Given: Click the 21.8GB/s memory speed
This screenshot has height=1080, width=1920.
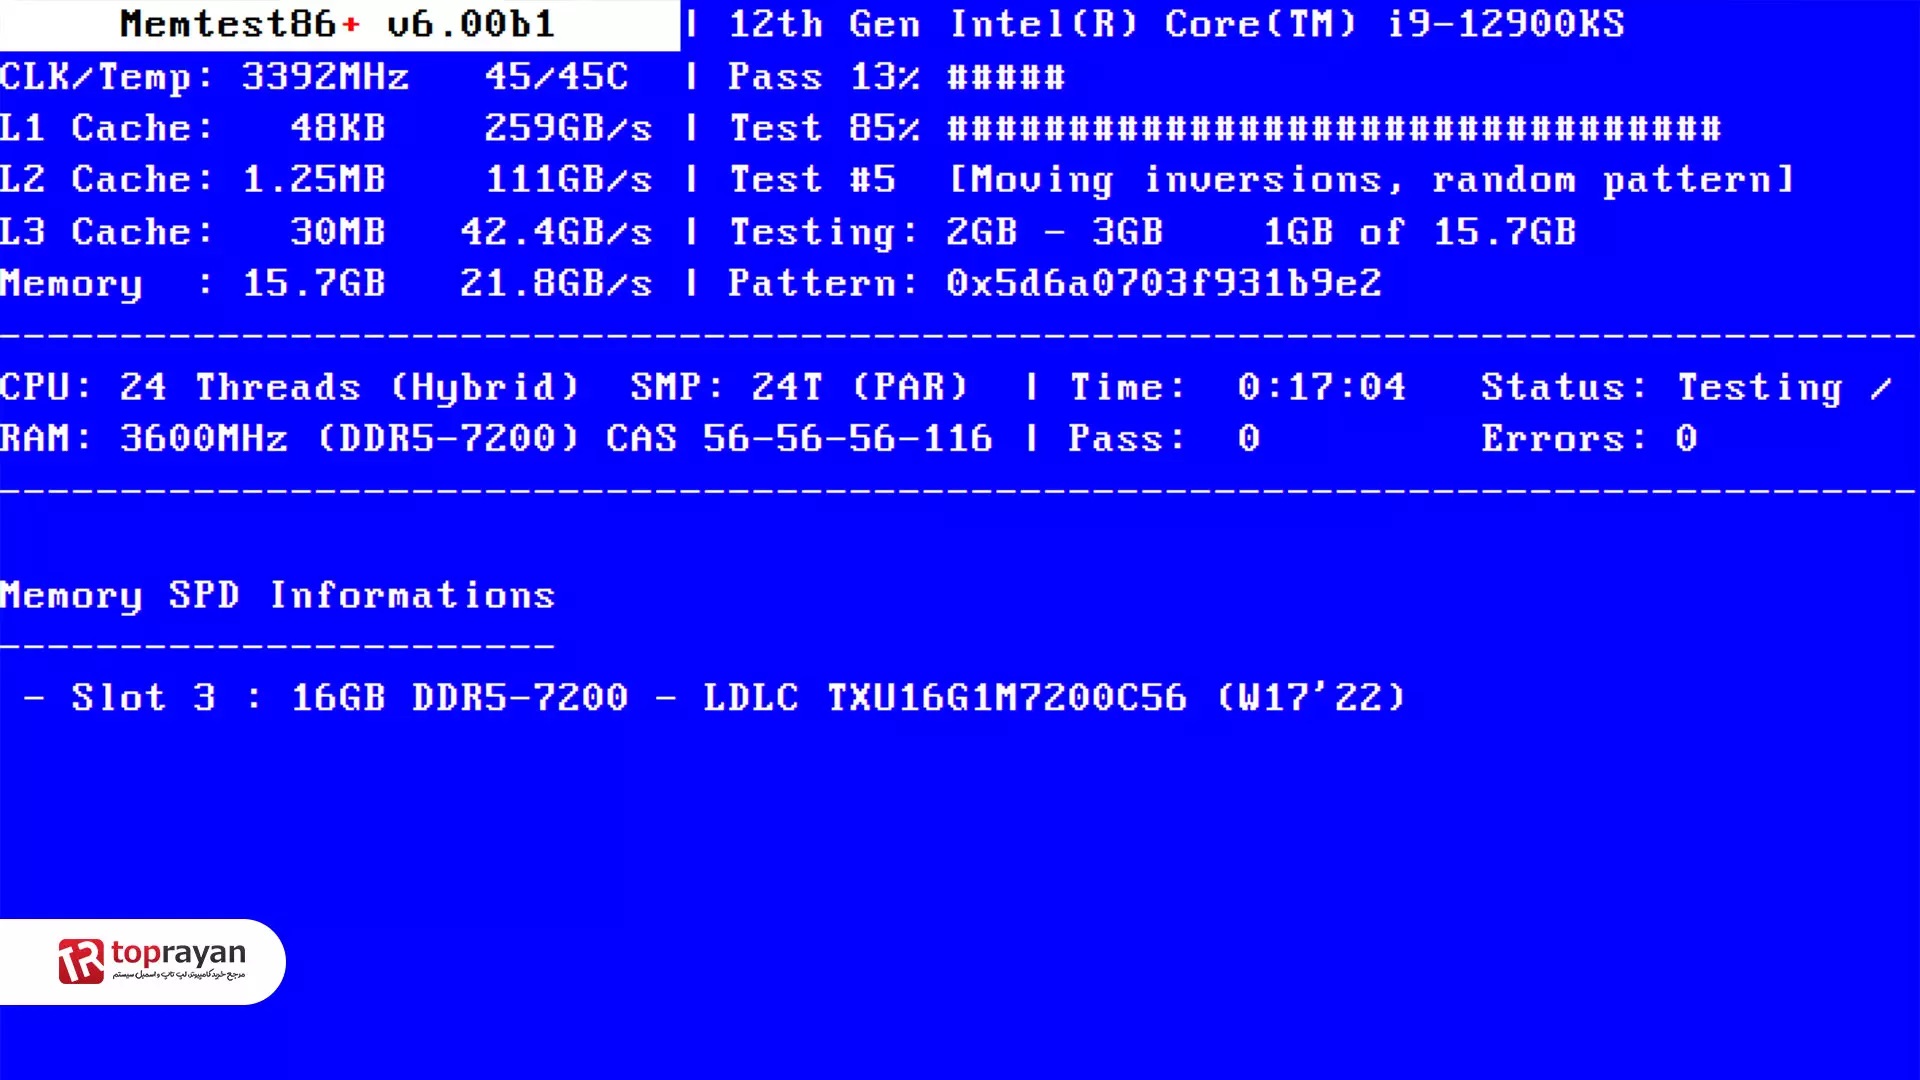Looking at the screenshot, I should tap(556, 283).
